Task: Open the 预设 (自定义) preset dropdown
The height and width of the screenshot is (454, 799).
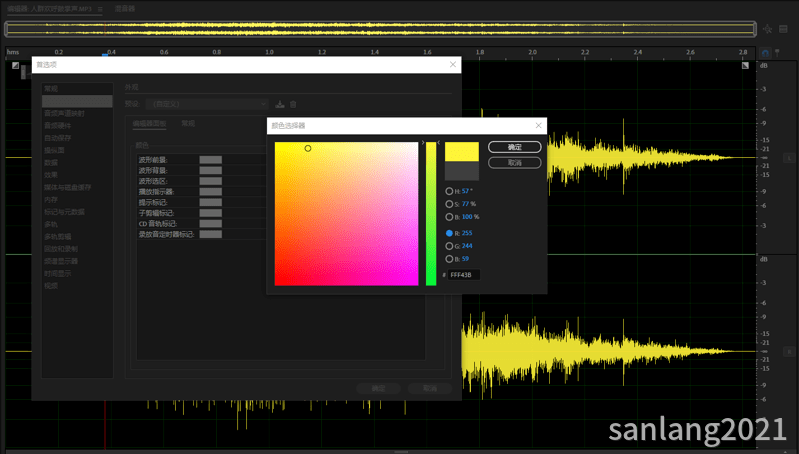Action: pos(207,104)
